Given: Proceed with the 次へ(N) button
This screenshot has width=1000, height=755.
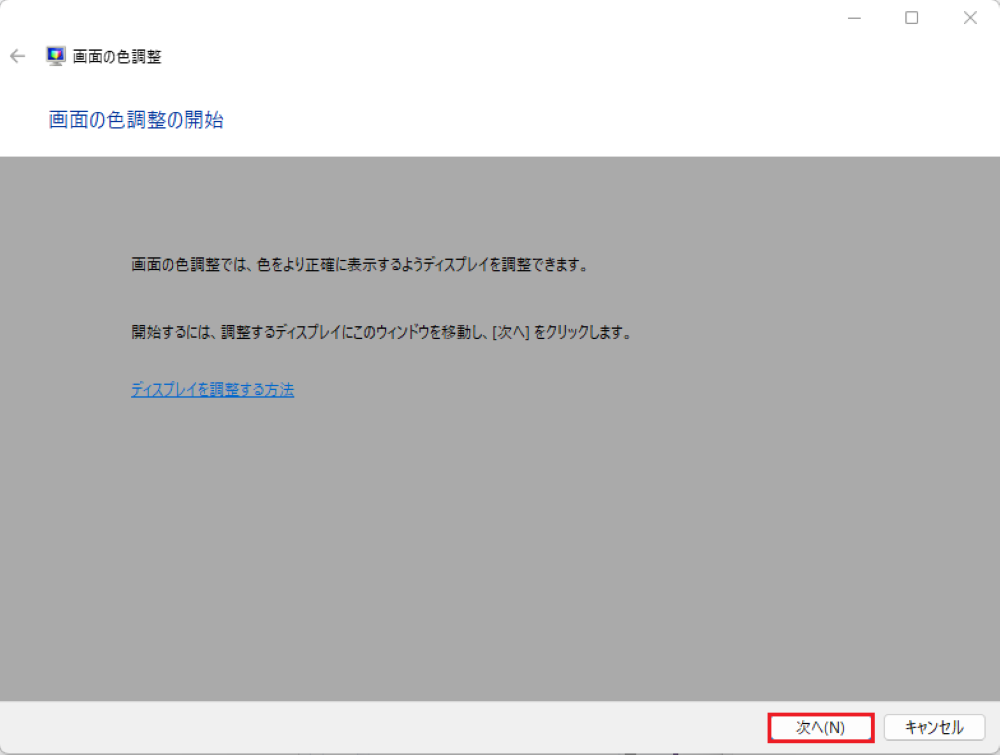Looking at the screenshot, I should [821, 728].
